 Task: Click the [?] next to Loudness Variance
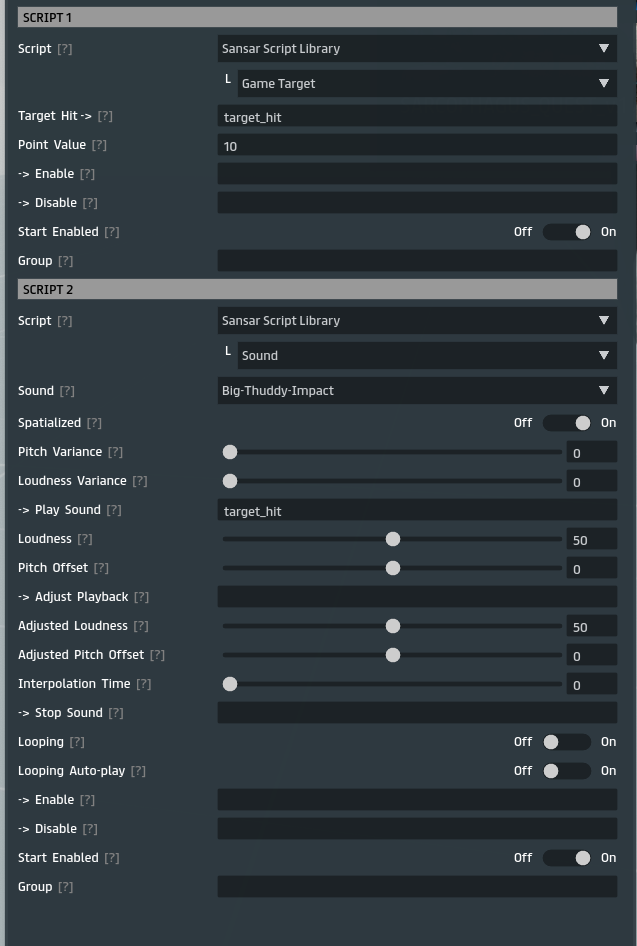[x=140, y=481]
